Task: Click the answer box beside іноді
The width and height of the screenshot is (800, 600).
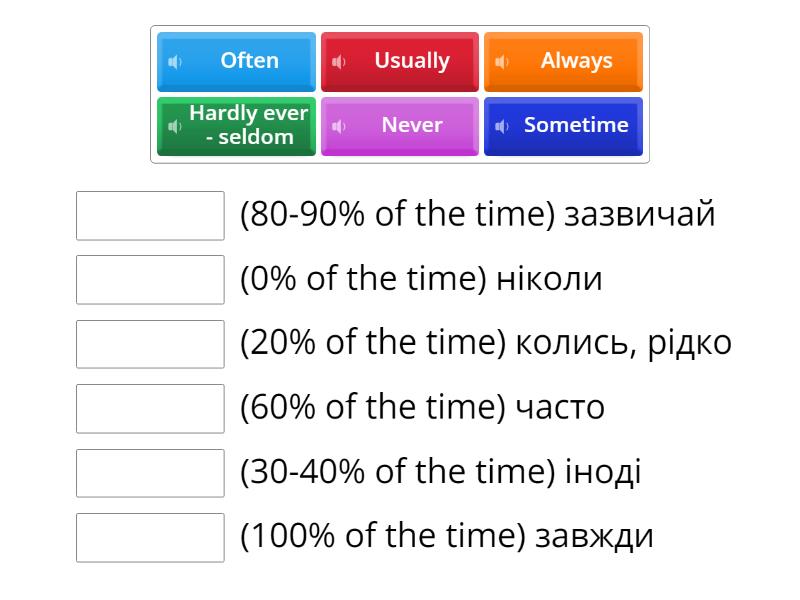Action: coord(150,473)
